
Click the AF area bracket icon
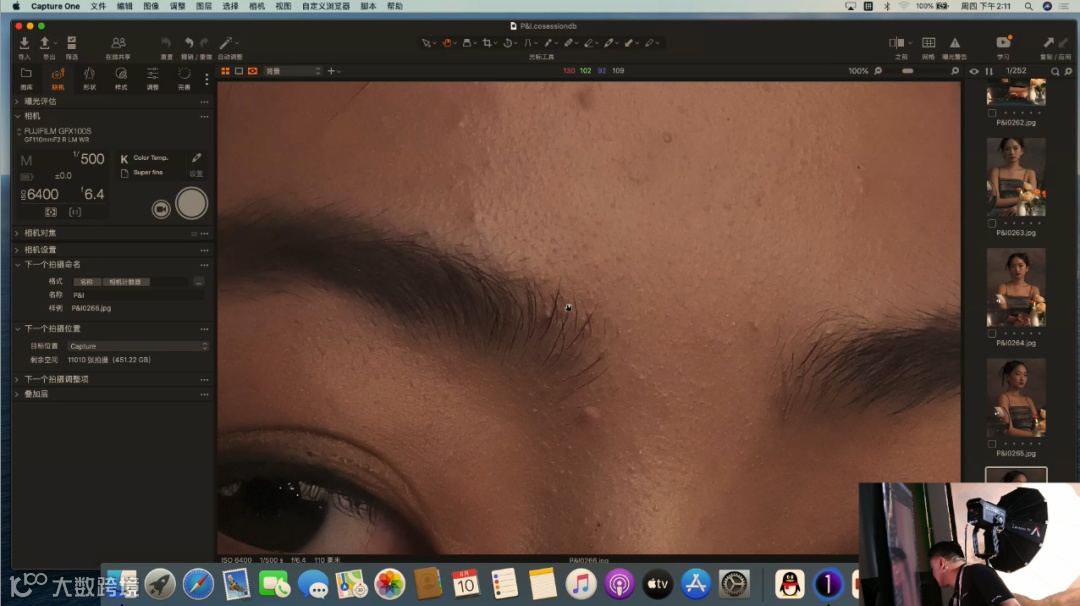point(75,212)
